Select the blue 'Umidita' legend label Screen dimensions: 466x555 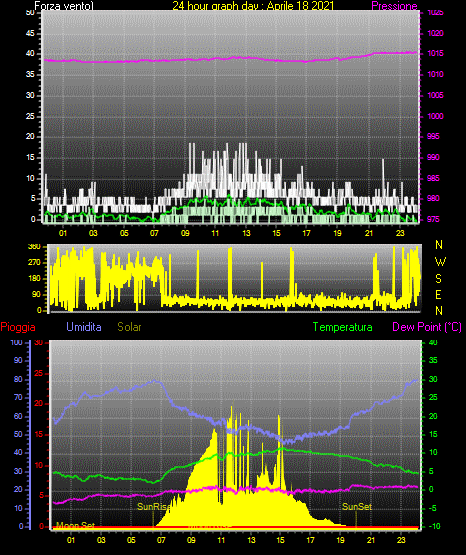(x=84, y=327)
